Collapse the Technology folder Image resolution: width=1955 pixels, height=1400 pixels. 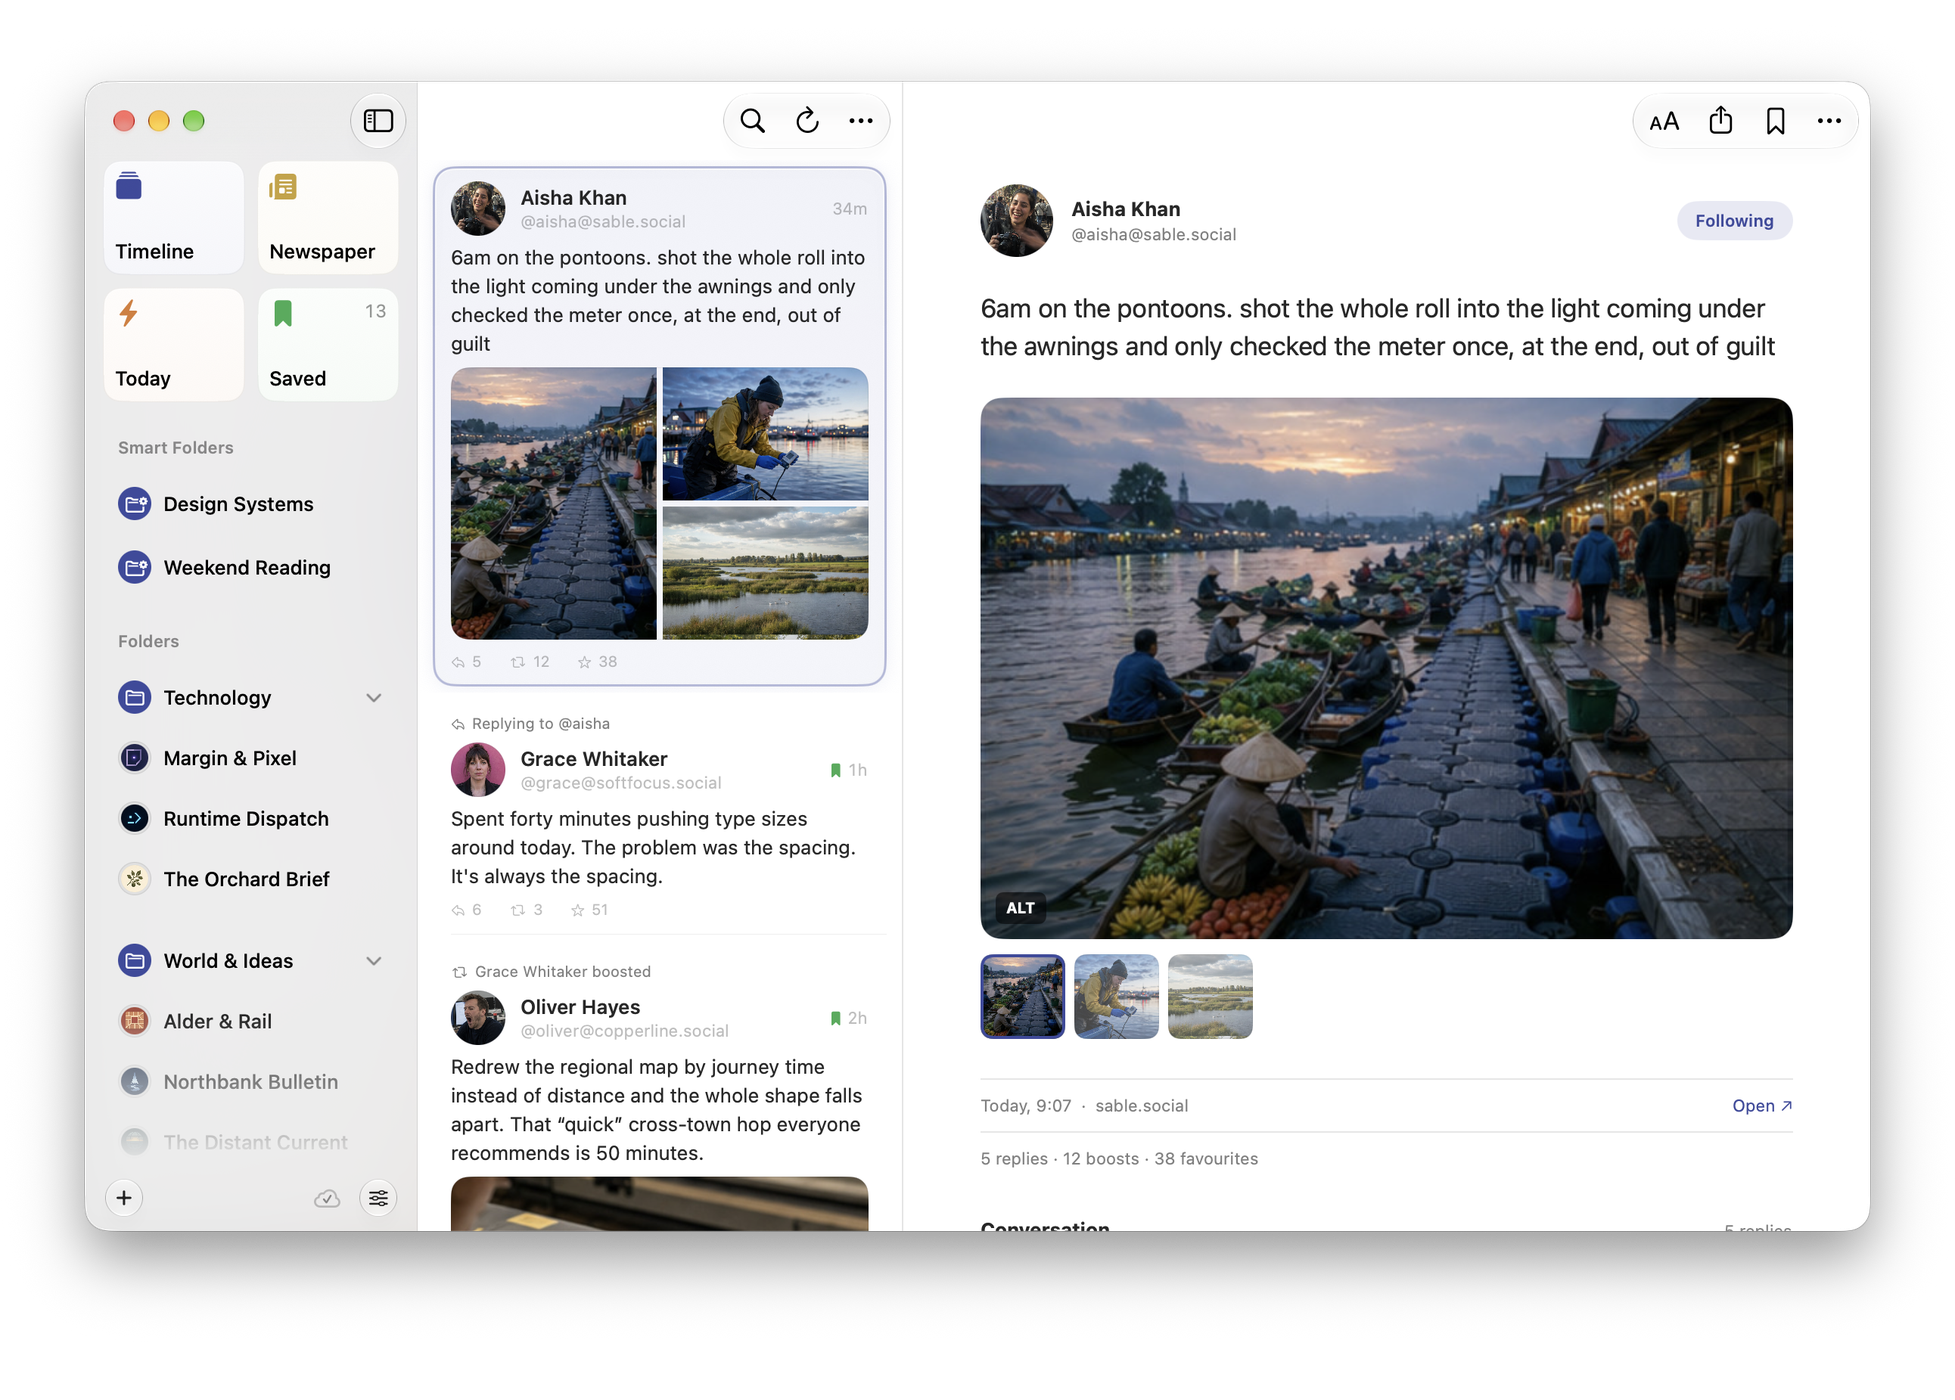click(x=374, y=698)
